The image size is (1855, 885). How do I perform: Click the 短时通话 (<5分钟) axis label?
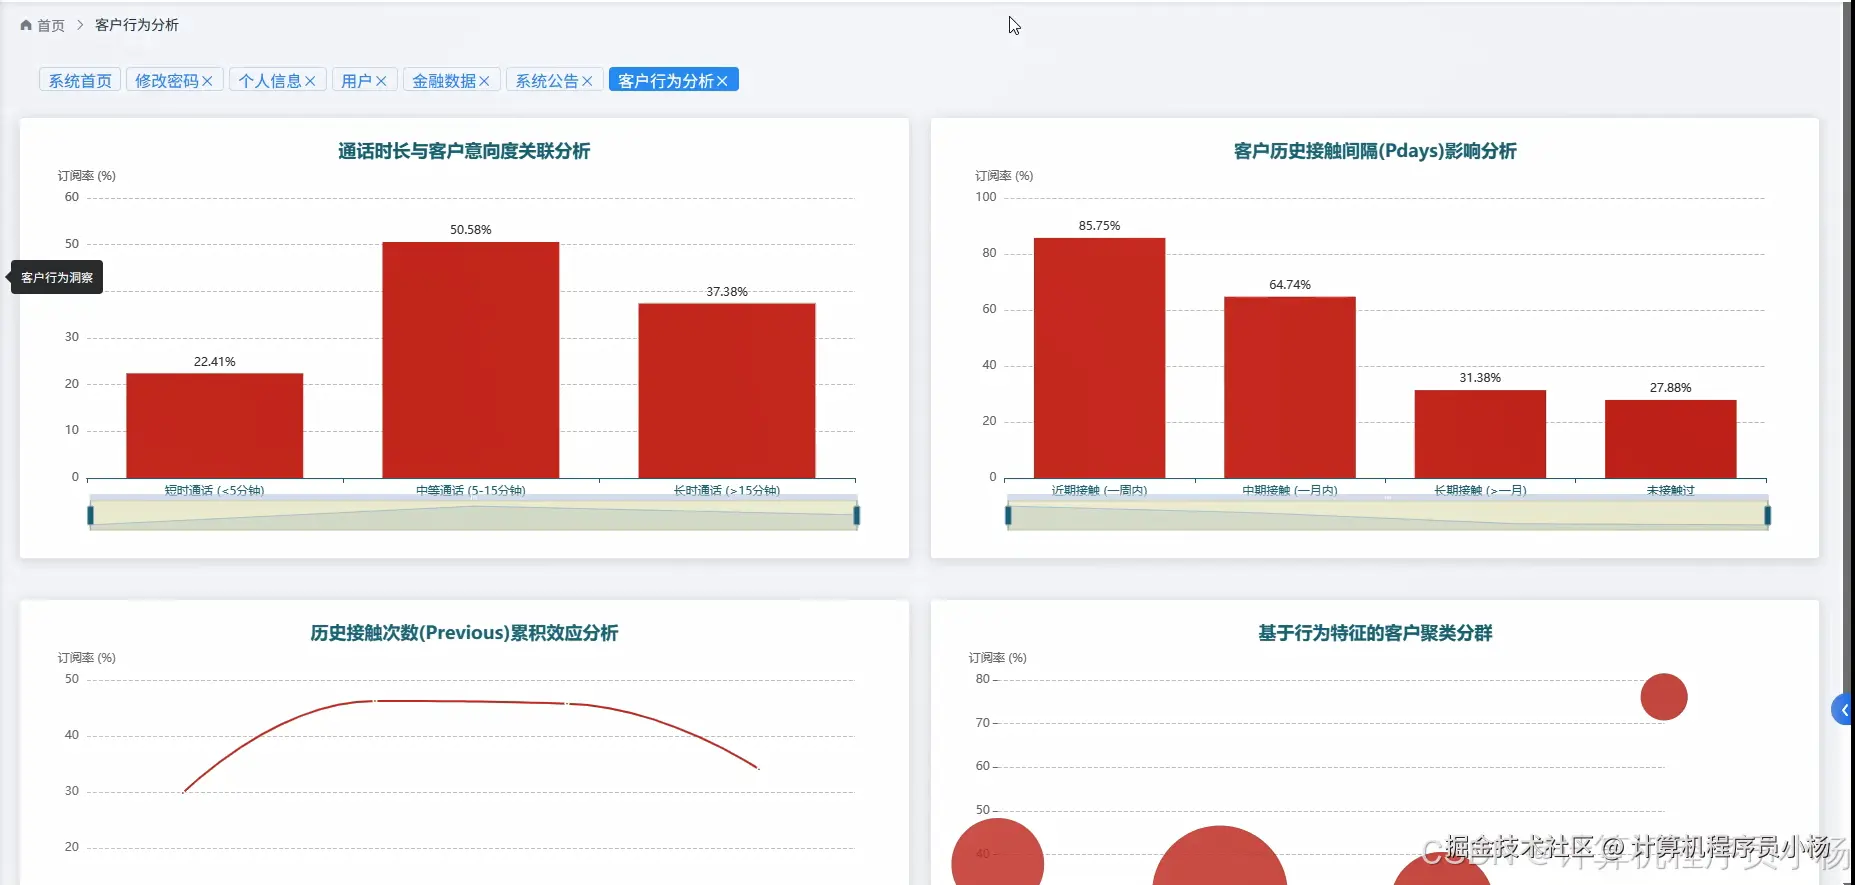pyautogui.click(x=215, y=490)
